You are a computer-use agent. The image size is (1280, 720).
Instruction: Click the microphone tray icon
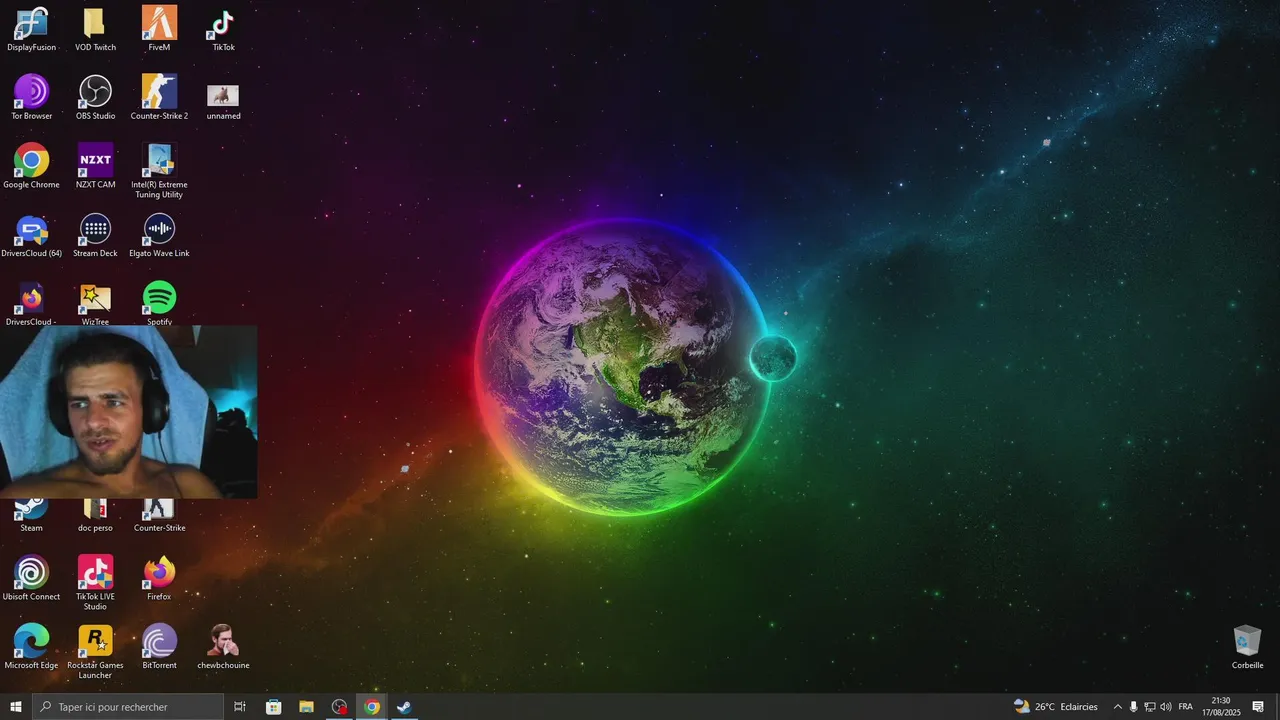pos(1133,707)
